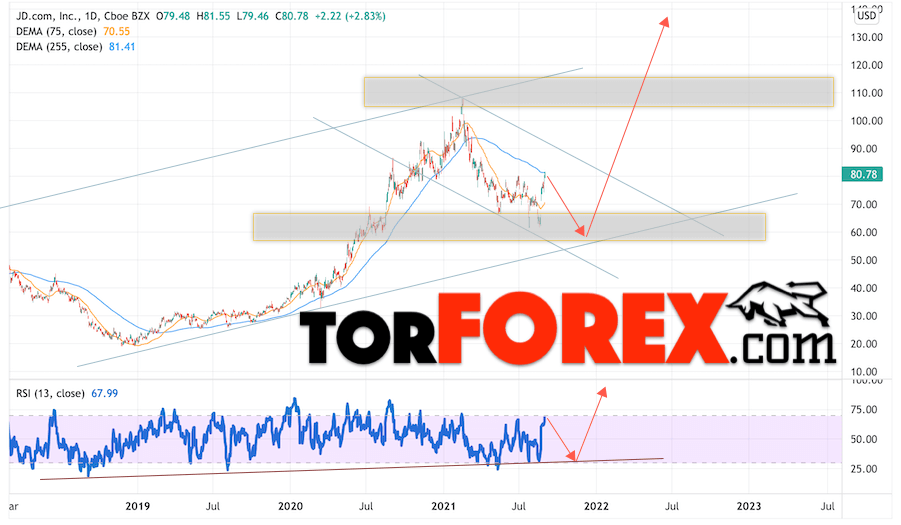Click the closing price value C80.78
This screenshot has height=525, width=901.
click(292, 16)
